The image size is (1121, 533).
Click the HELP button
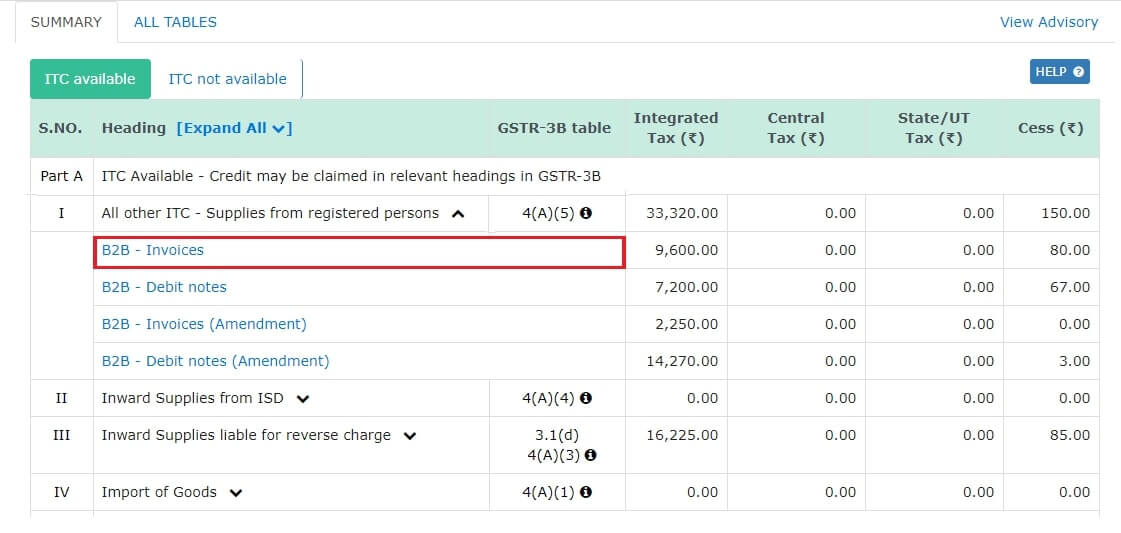1059,72
